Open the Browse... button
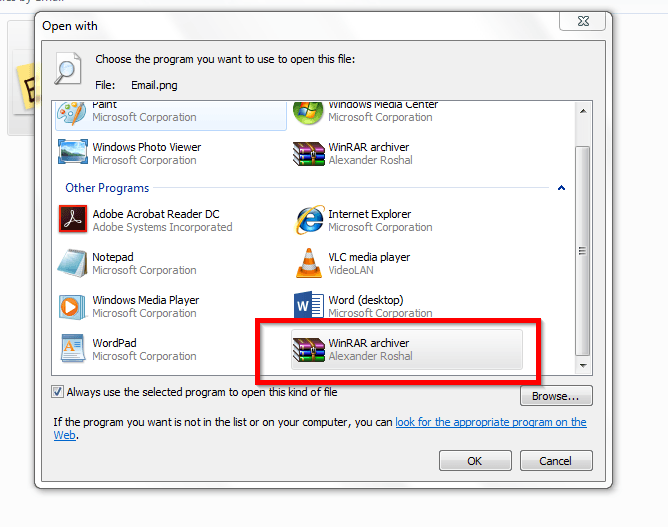Viewport: 668px width, 527px height. (x=556, y=396)
